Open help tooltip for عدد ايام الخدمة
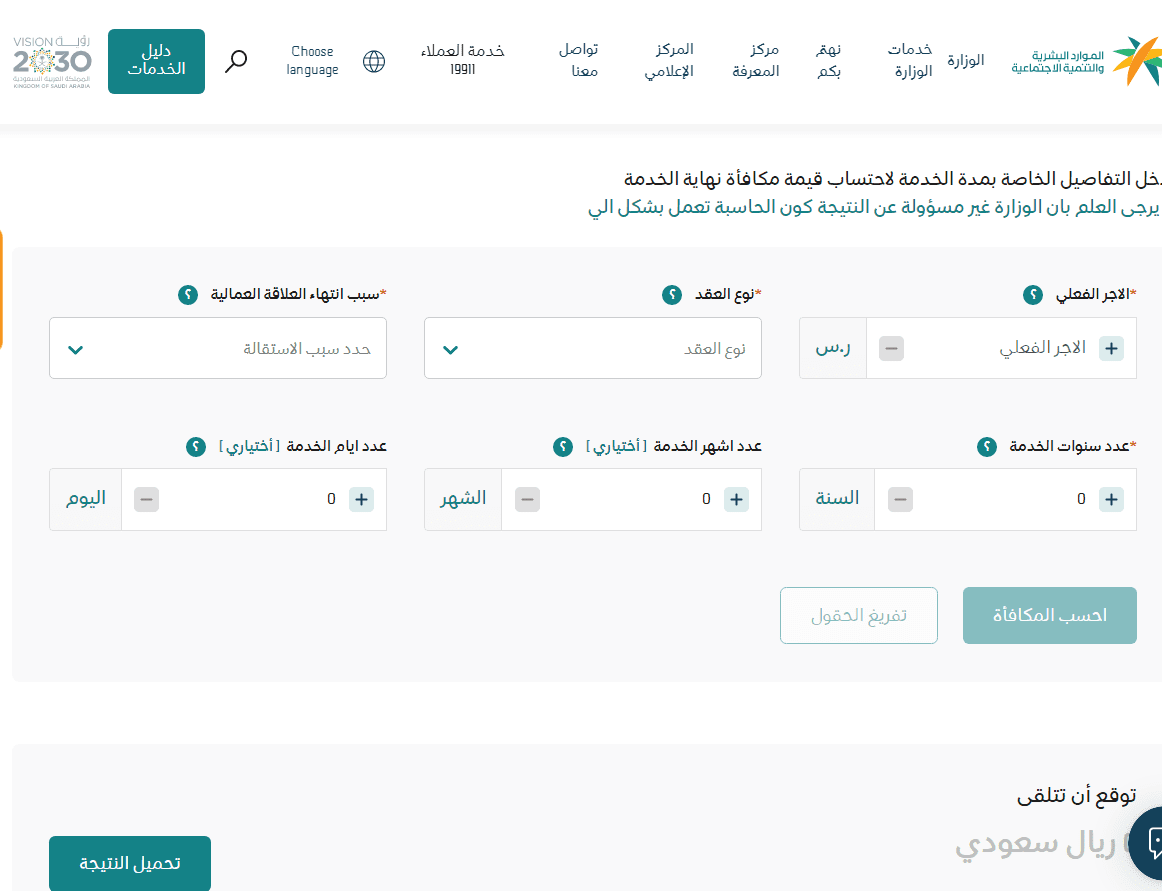This screenshot has height=891, width=1162. (x=196, y=446)
